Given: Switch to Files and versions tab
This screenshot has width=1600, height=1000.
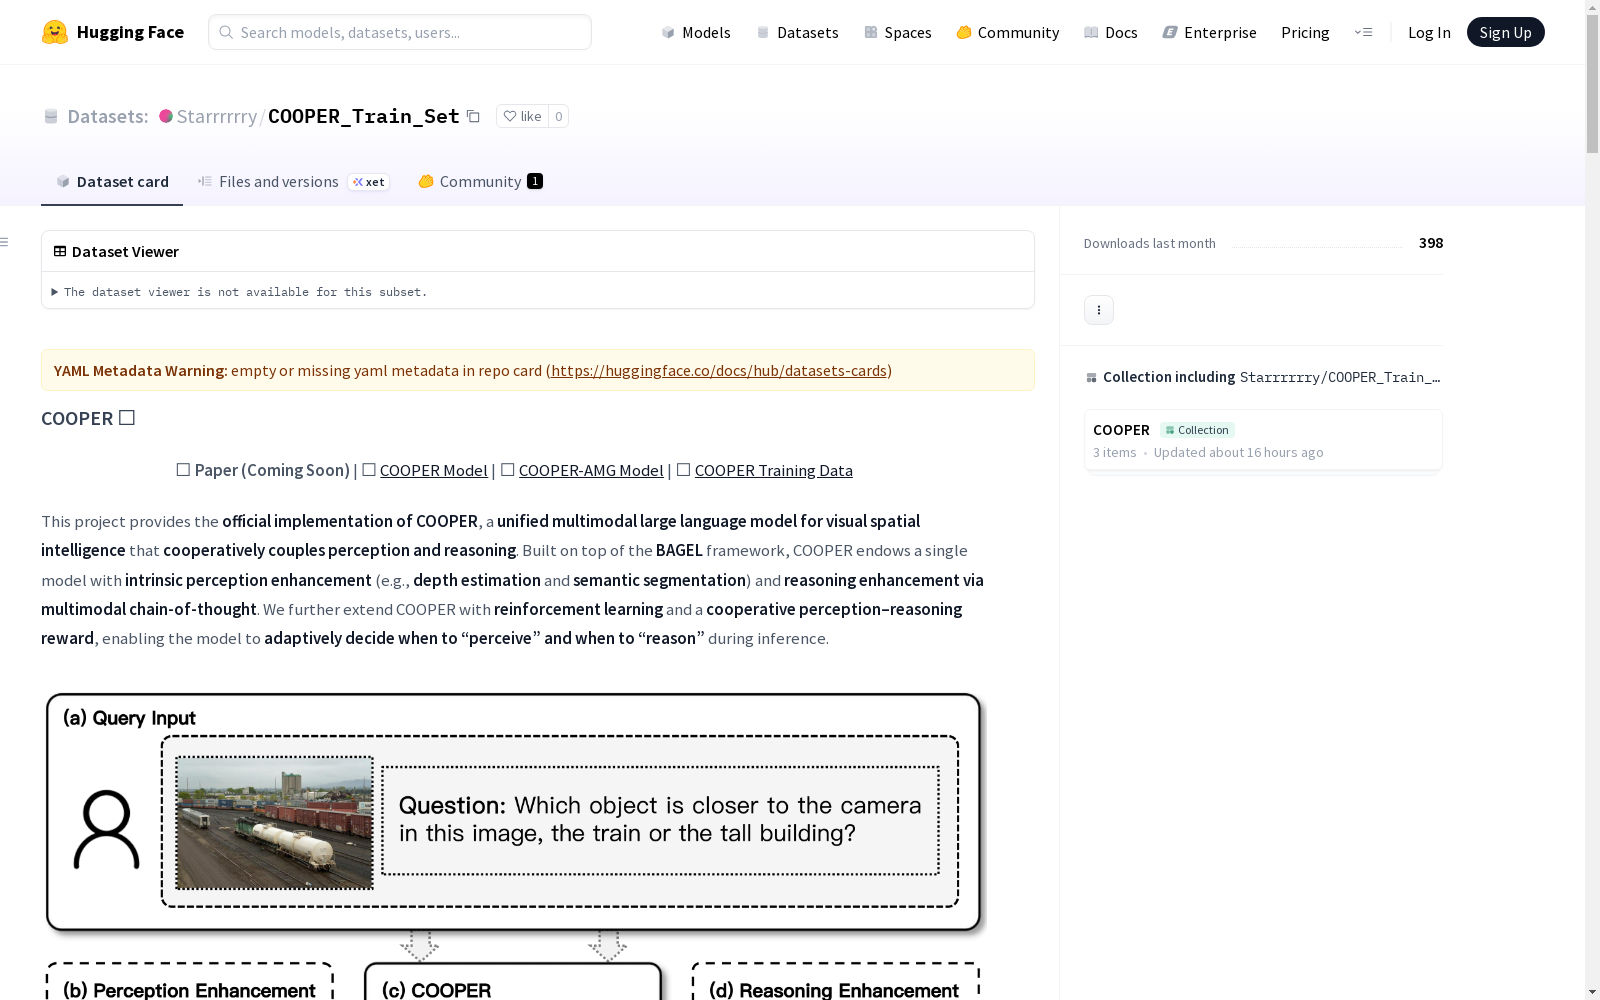Looking at the screenshot, I should tap(294, 181).
